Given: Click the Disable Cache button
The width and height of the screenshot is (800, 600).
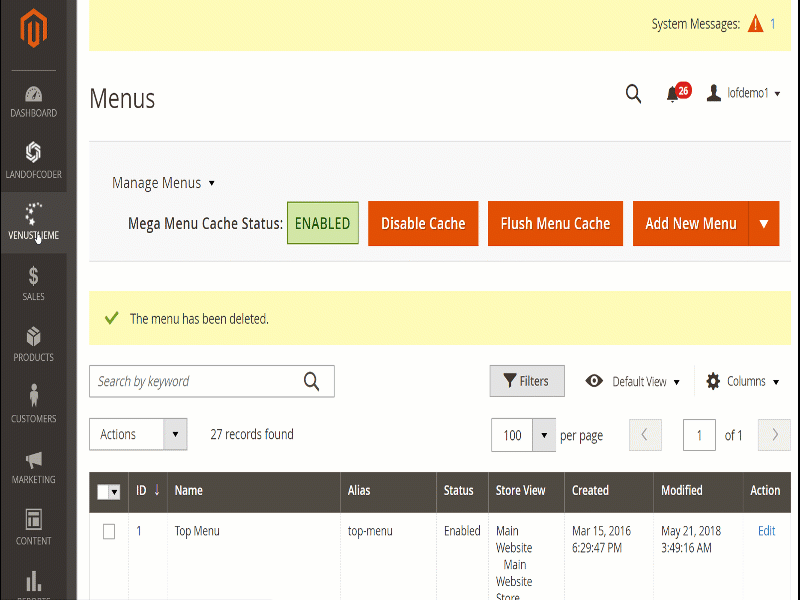Looking at the screenshot, I should point(423,224).
